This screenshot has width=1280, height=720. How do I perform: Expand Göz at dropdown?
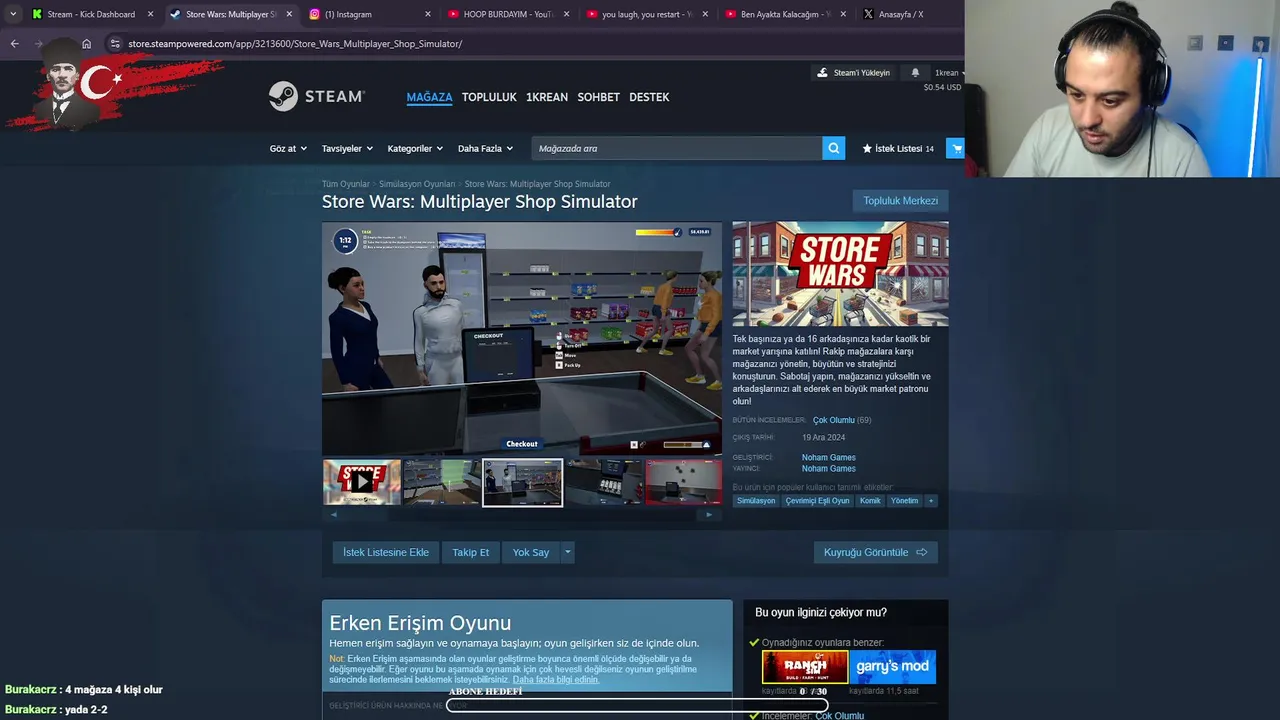point(287,148)
